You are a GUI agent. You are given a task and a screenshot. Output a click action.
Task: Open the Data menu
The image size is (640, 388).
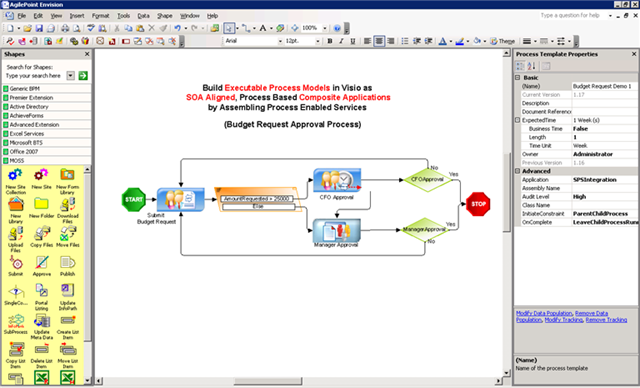tap(143, 16)
